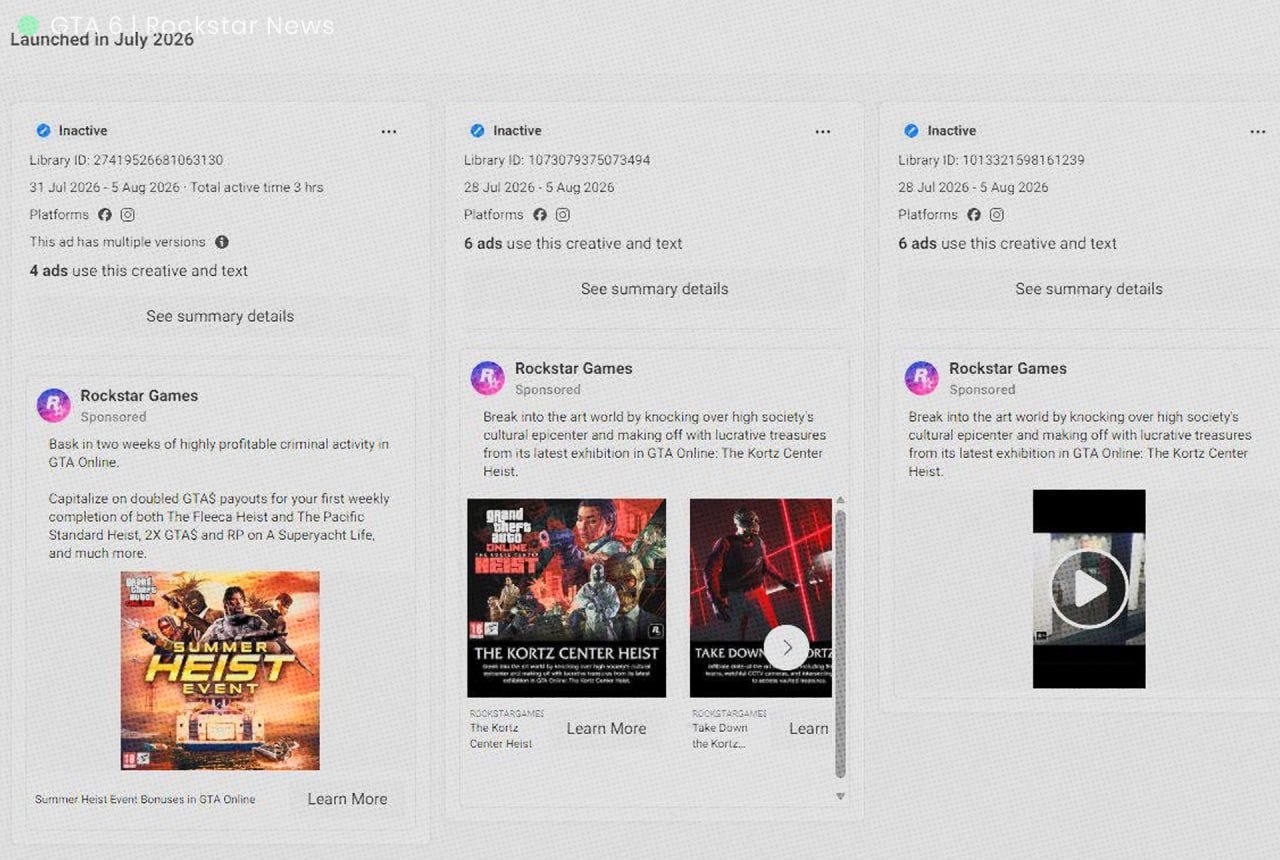
Task: Click Facebook platform icon on third card
Action: coord(974,214)
